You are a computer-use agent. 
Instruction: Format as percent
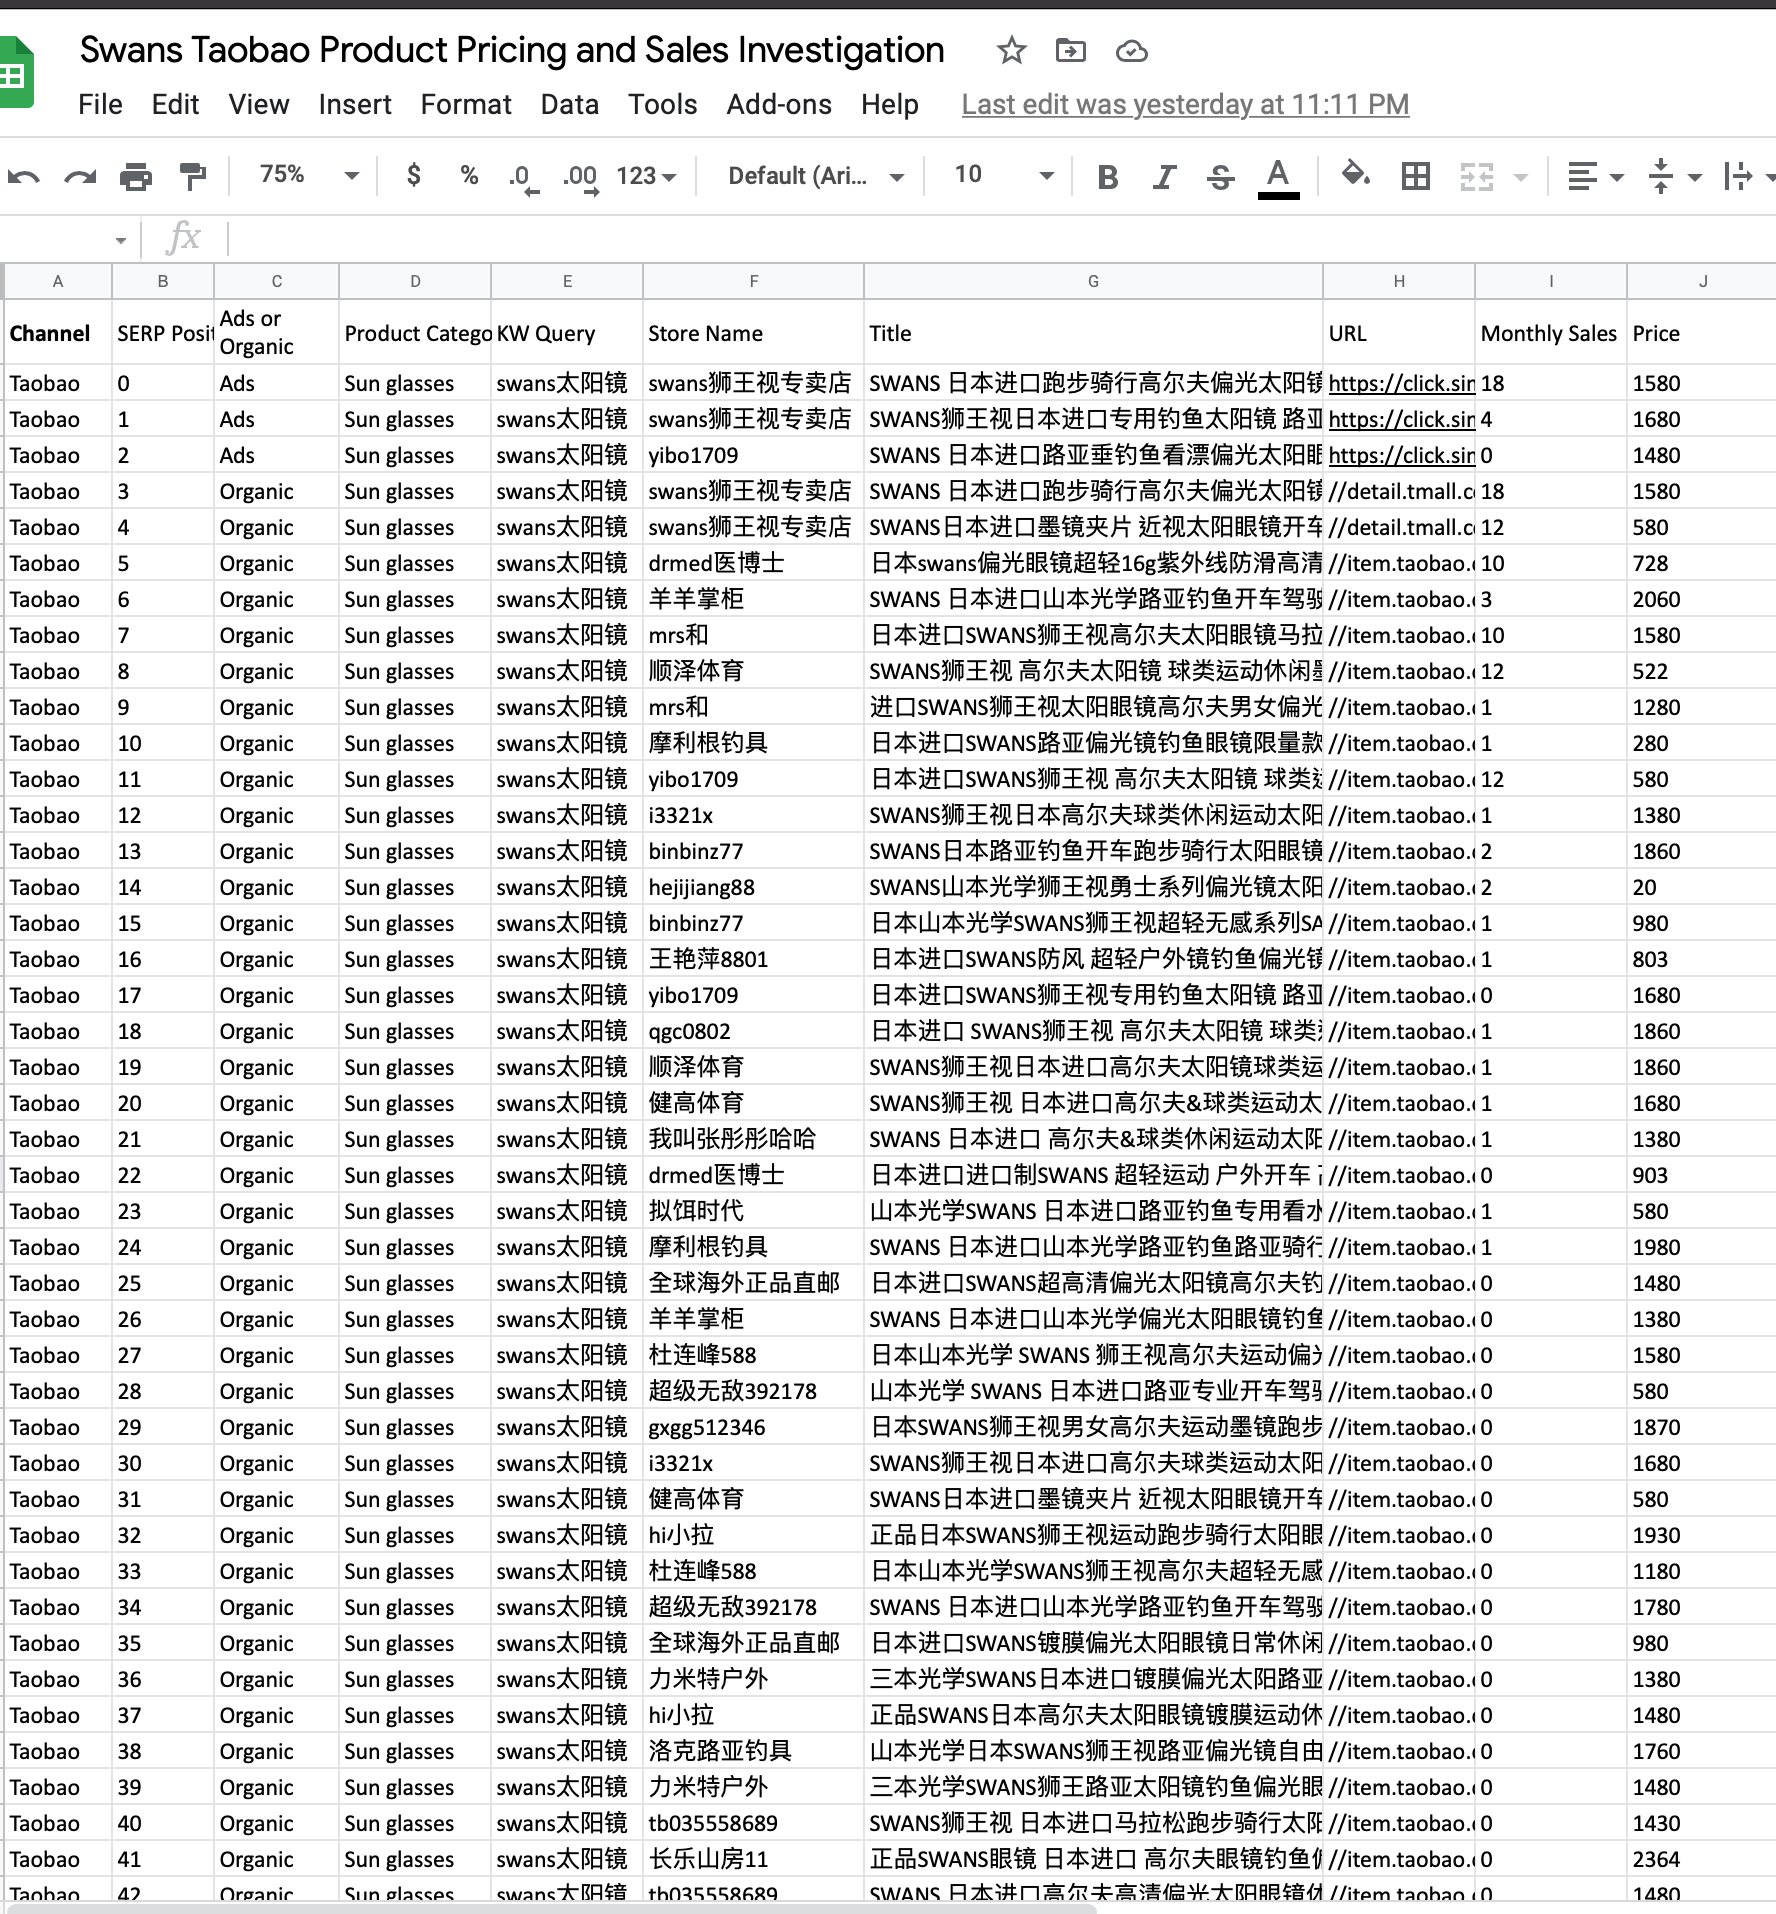click(469, 175)
